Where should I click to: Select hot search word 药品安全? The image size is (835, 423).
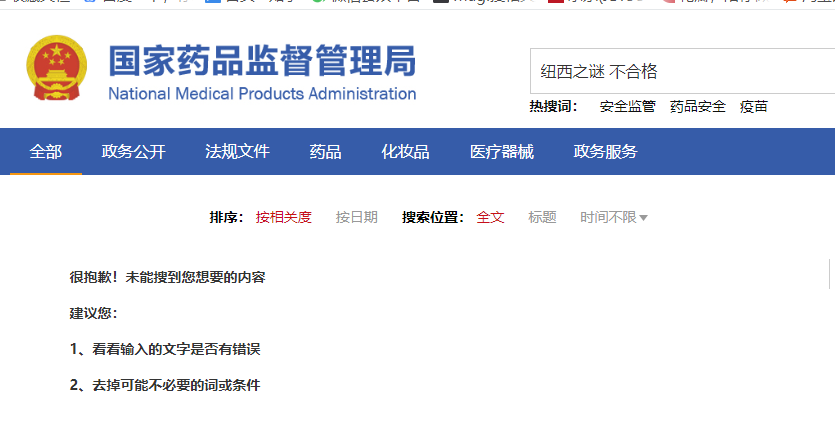698,107
